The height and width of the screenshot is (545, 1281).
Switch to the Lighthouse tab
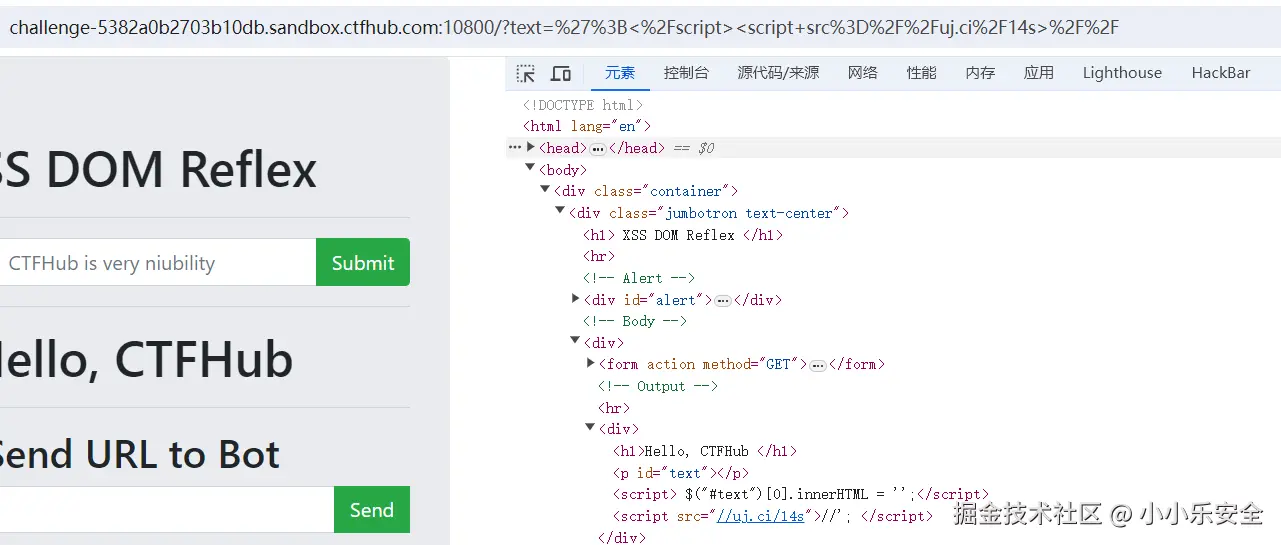(1122, 72)
